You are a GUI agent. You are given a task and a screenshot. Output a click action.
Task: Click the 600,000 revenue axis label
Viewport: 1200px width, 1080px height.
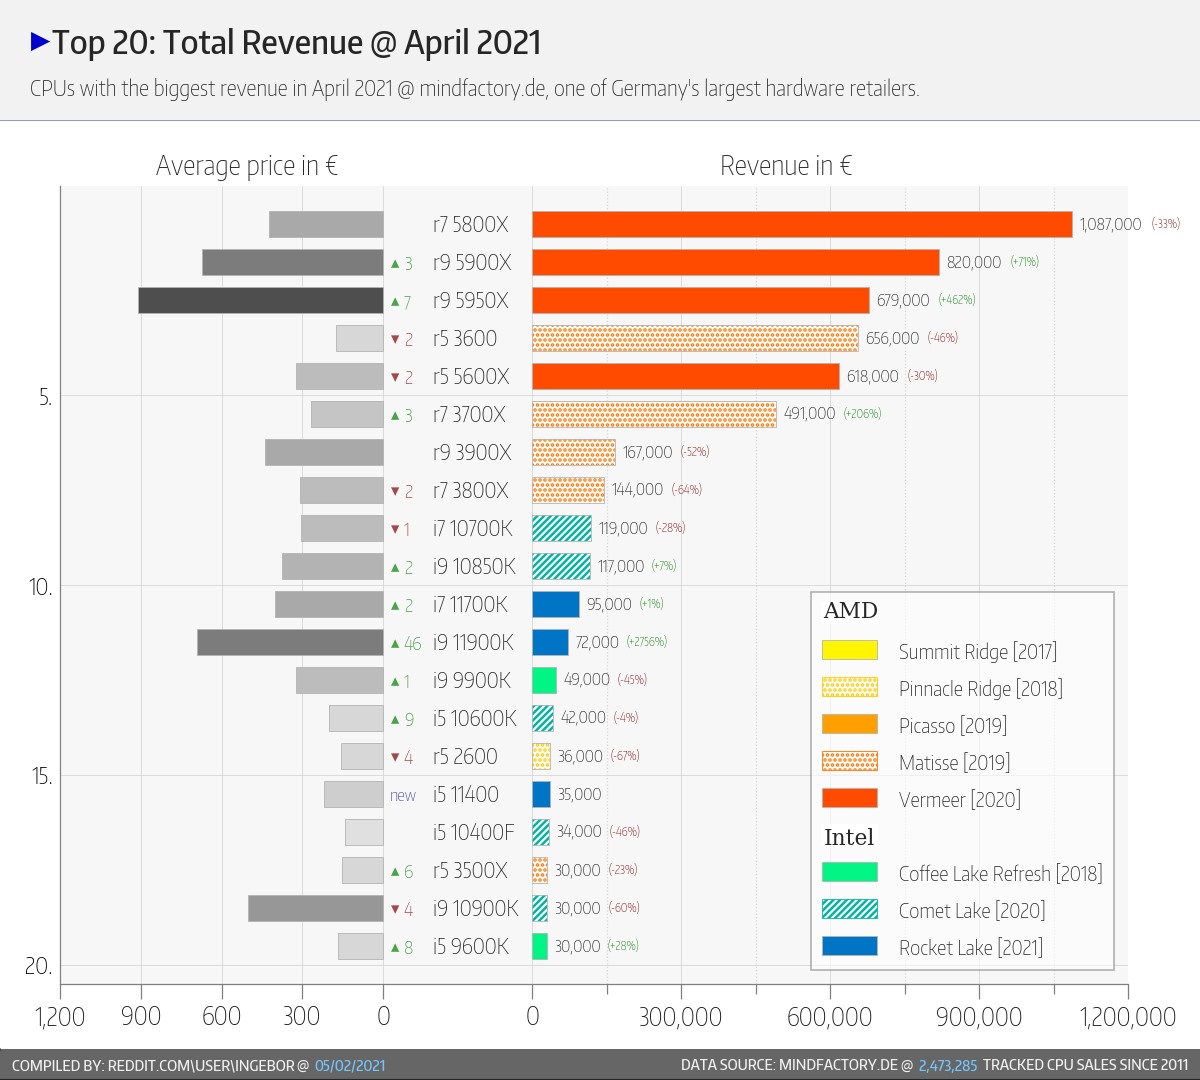pyautogui.click(x=830, y=1017)
